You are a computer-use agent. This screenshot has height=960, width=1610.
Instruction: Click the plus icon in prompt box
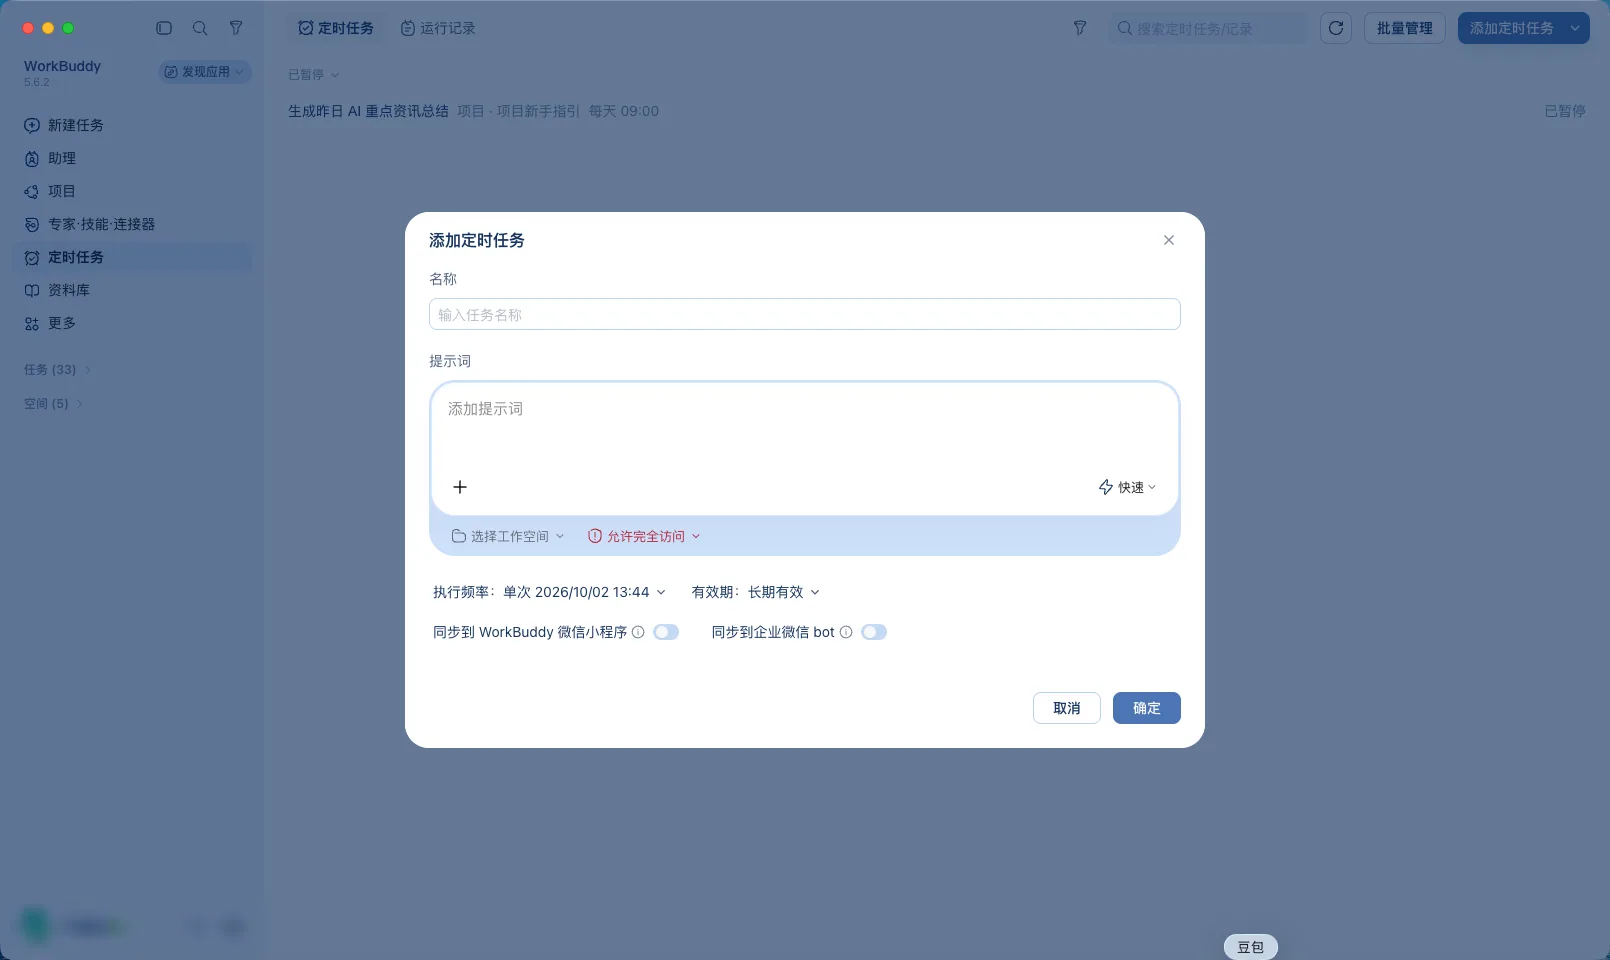tap(460, 487)
